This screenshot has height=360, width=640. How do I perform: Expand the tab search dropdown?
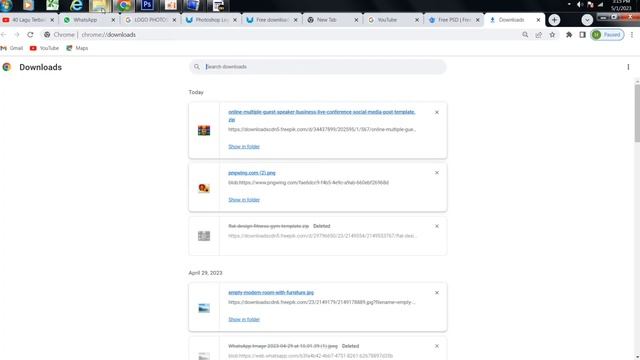pos(587,20)
